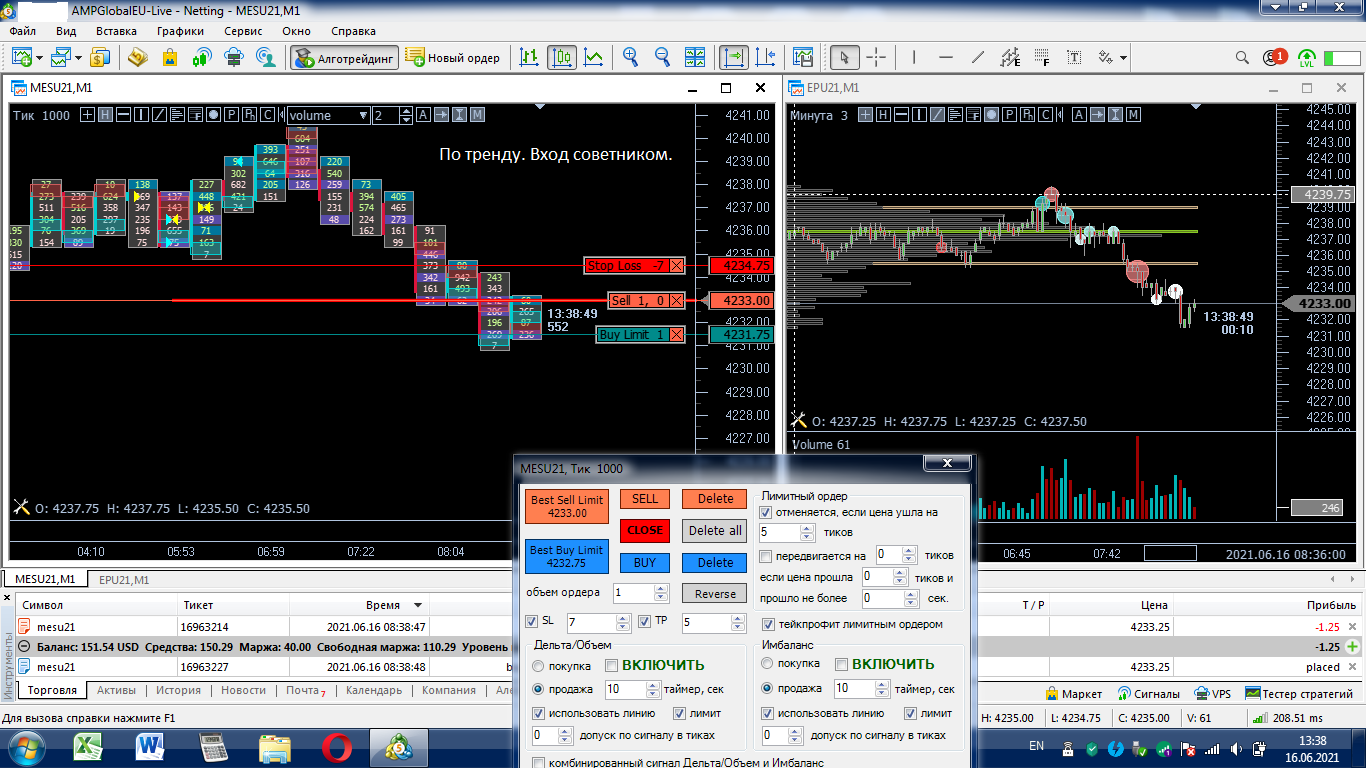The image size is (1366, 768).
Task: Click the Best Sell Limit 4233.00 button
Action: (567, 507)
